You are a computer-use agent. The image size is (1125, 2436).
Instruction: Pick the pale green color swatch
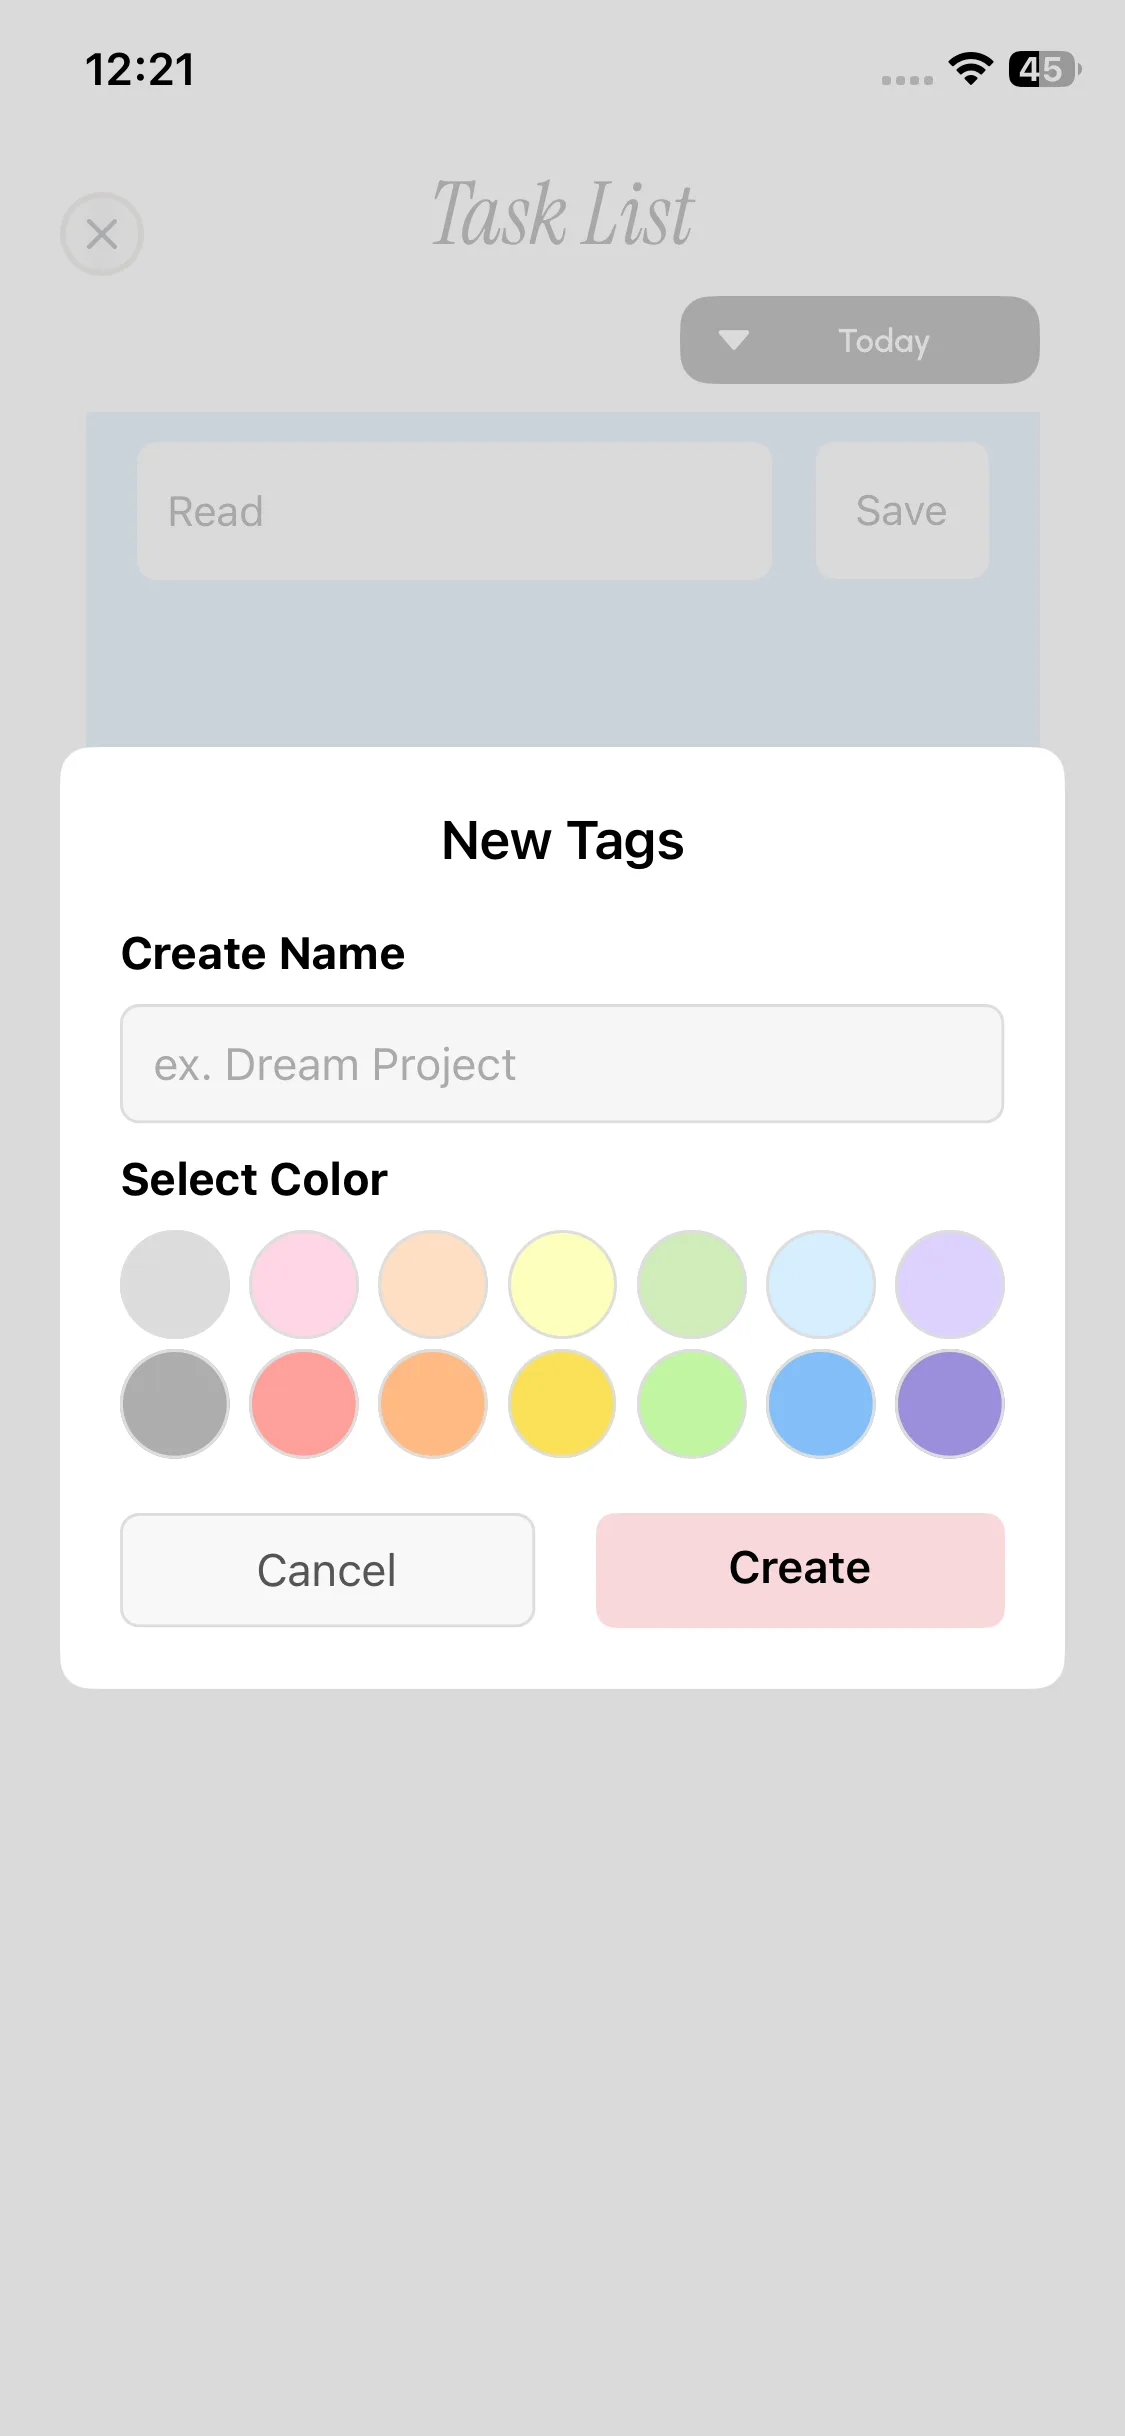[692, 1284]
